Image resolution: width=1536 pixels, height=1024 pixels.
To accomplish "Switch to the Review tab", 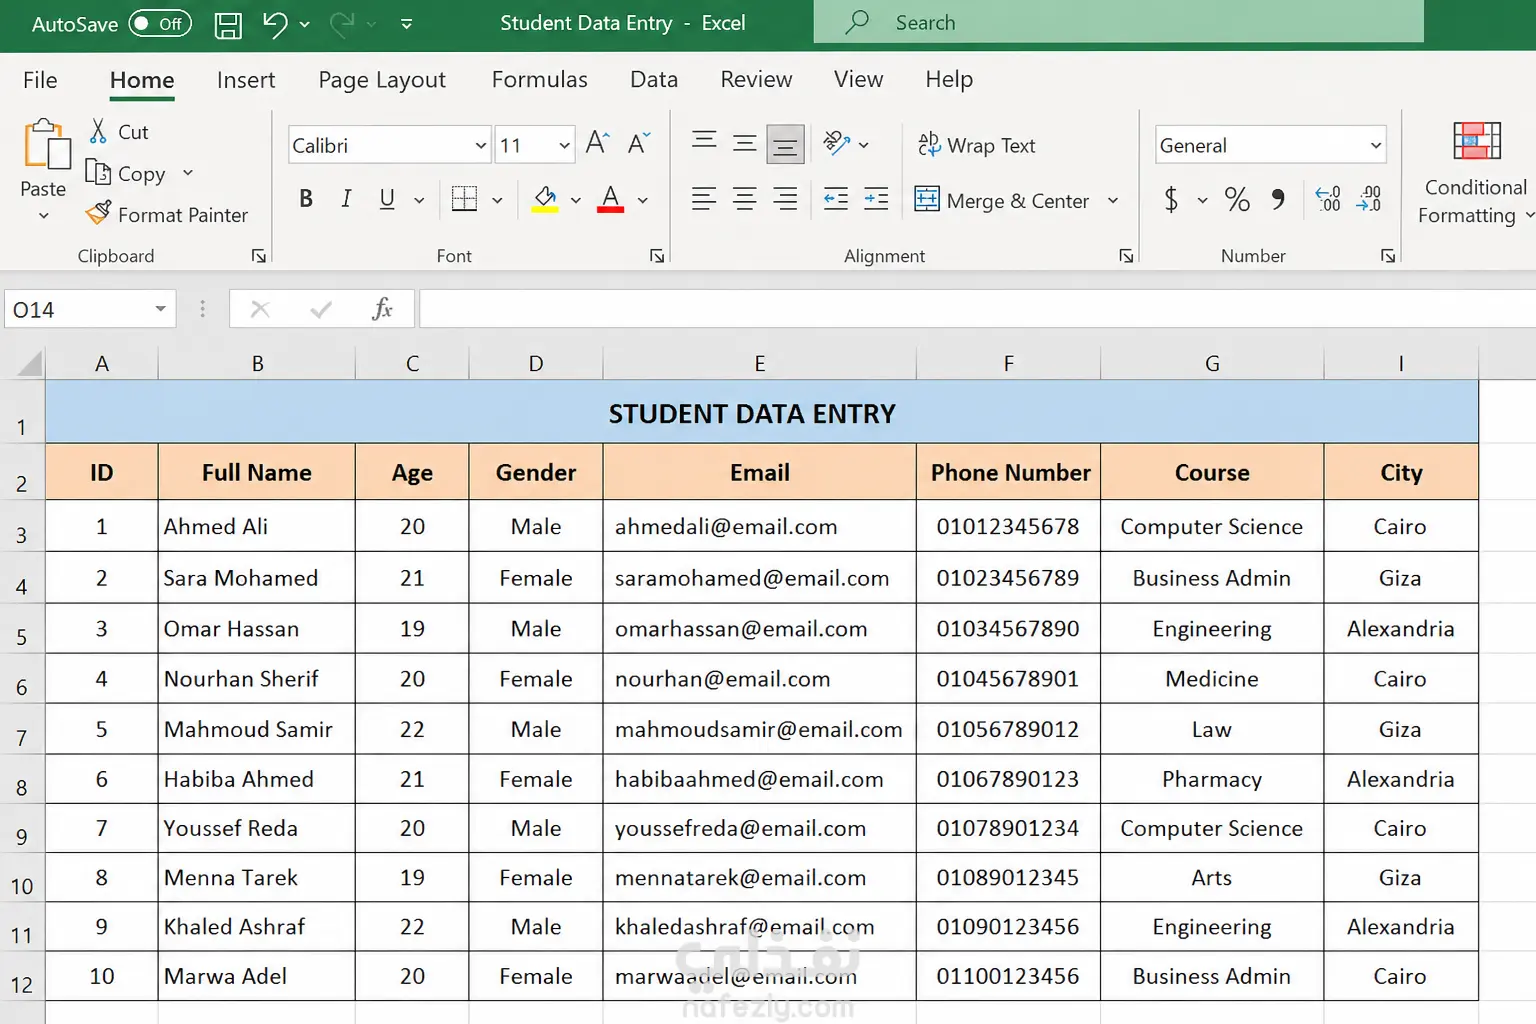I will point(756,80).
